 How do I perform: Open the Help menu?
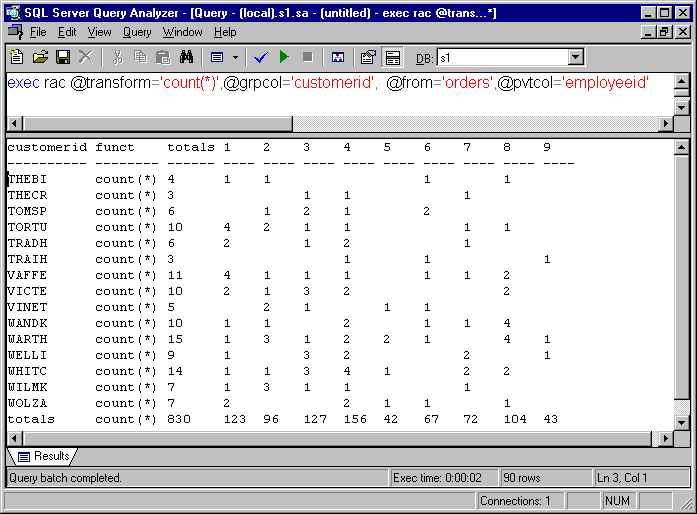225,32
